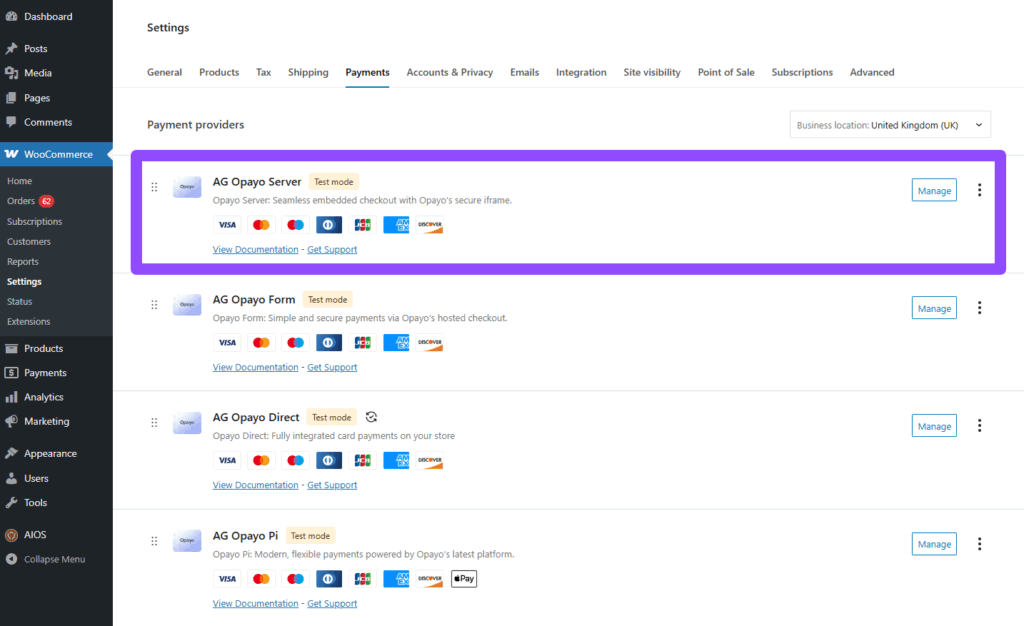Click the Test mode badge on AG Opayo Form
1024x626 pixels.
click(327, 300)
